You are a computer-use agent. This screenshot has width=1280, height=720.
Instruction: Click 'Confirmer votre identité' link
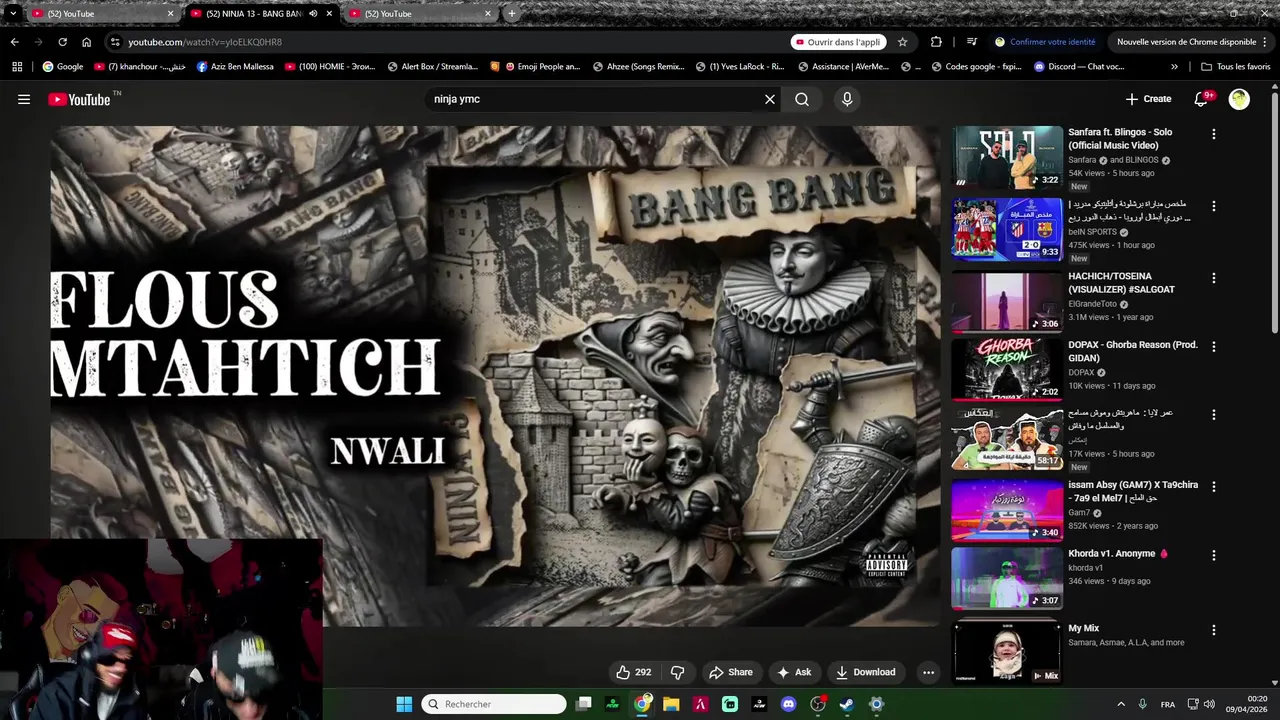tap(1045, 42)
